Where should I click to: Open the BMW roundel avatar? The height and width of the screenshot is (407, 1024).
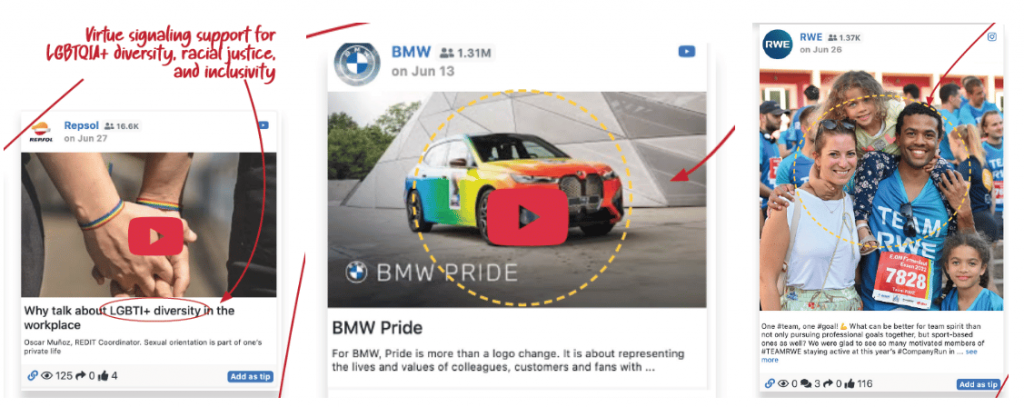[x=357, y=64]
